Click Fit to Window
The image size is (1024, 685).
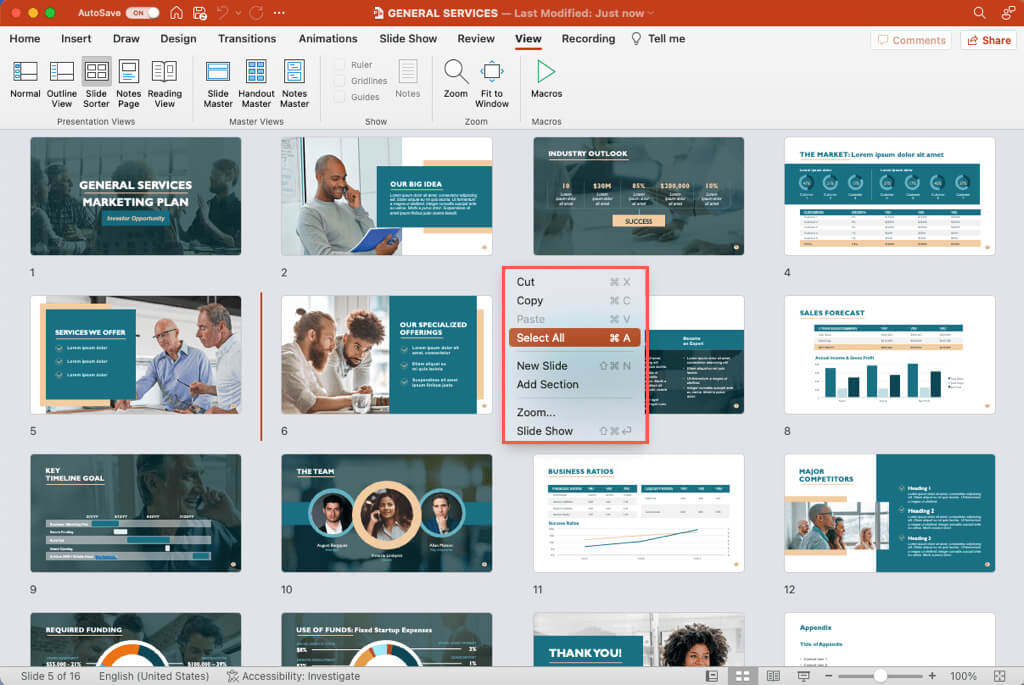(492, 84)
